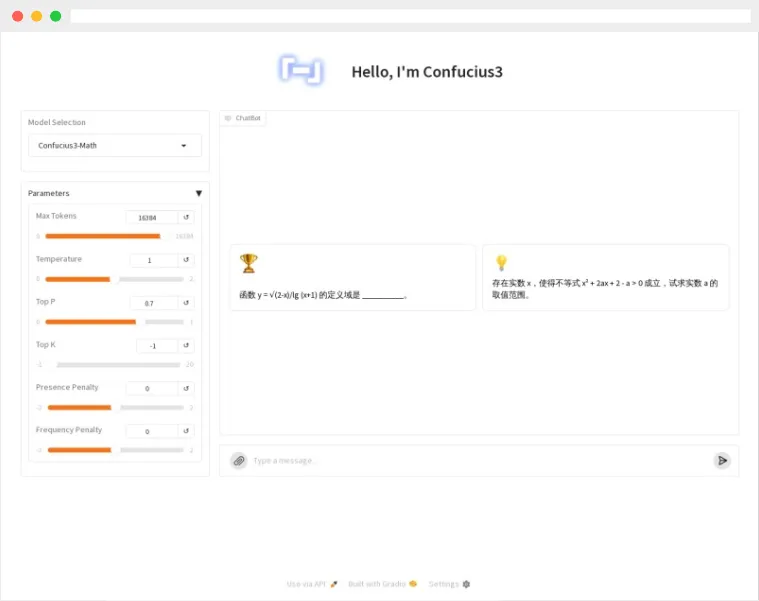
Task: Select the lightbulb example inequality question
Action: point(605,278)
